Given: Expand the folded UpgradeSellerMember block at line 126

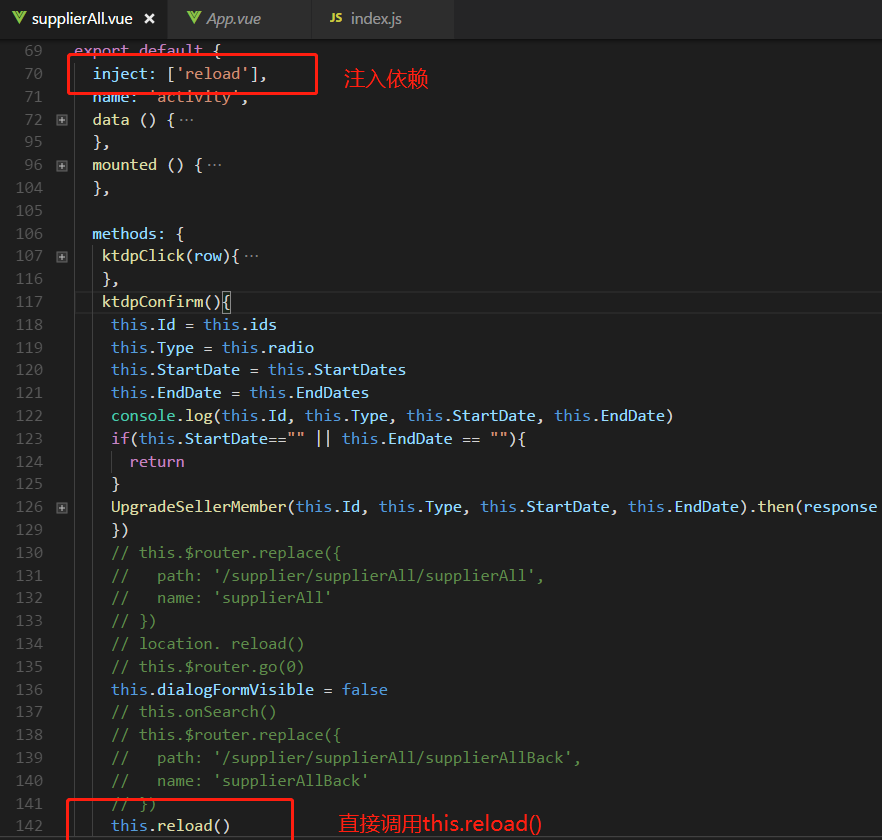Looking at the screenshot, I should pyautogui.click(x=62, y=507).
